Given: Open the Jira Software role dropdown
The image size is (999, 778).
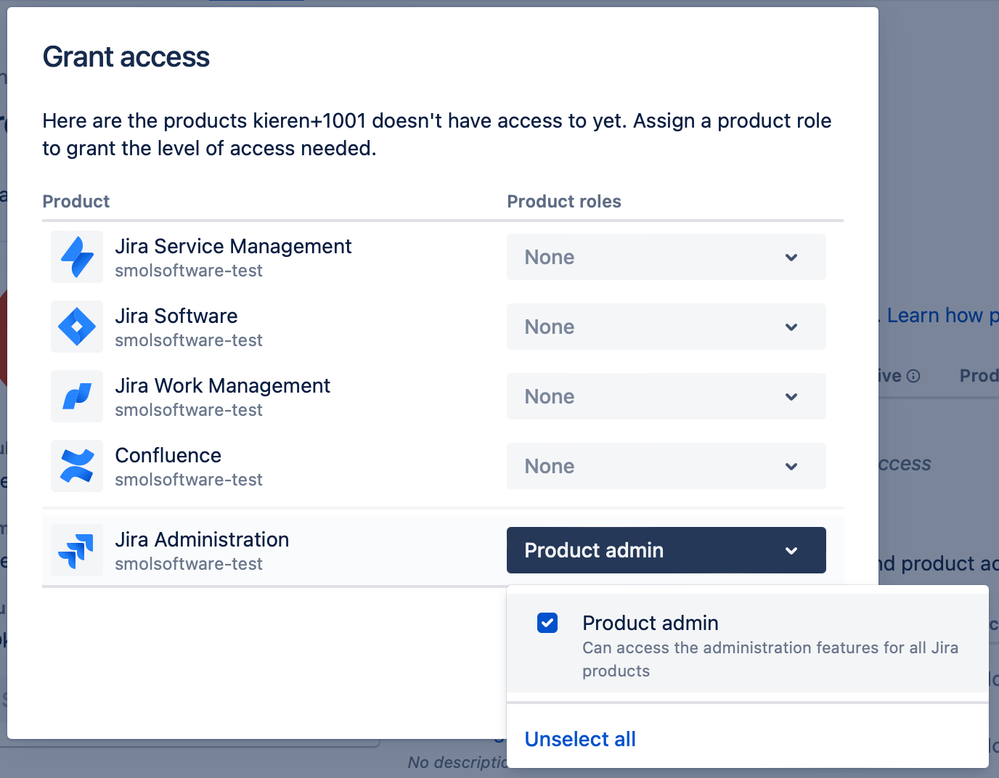Looking at the screenshot, I should coord(666,326).
